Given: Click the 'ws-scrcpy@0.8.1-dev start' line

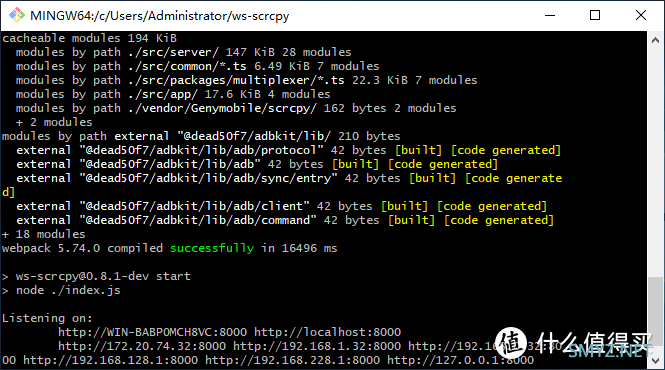Looking at the screenshot, I should pyautogui.click(x=103, y=276).
